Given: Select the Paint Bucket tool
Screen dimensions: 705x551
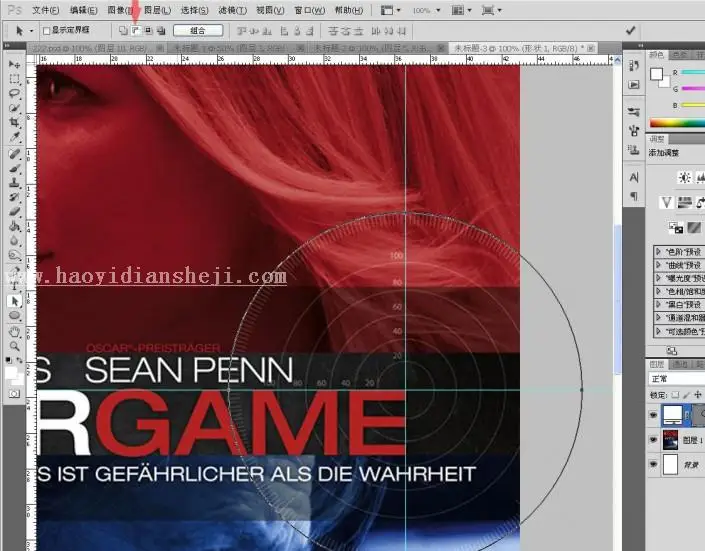Looking at the screenshot, I should coord(14,226).
